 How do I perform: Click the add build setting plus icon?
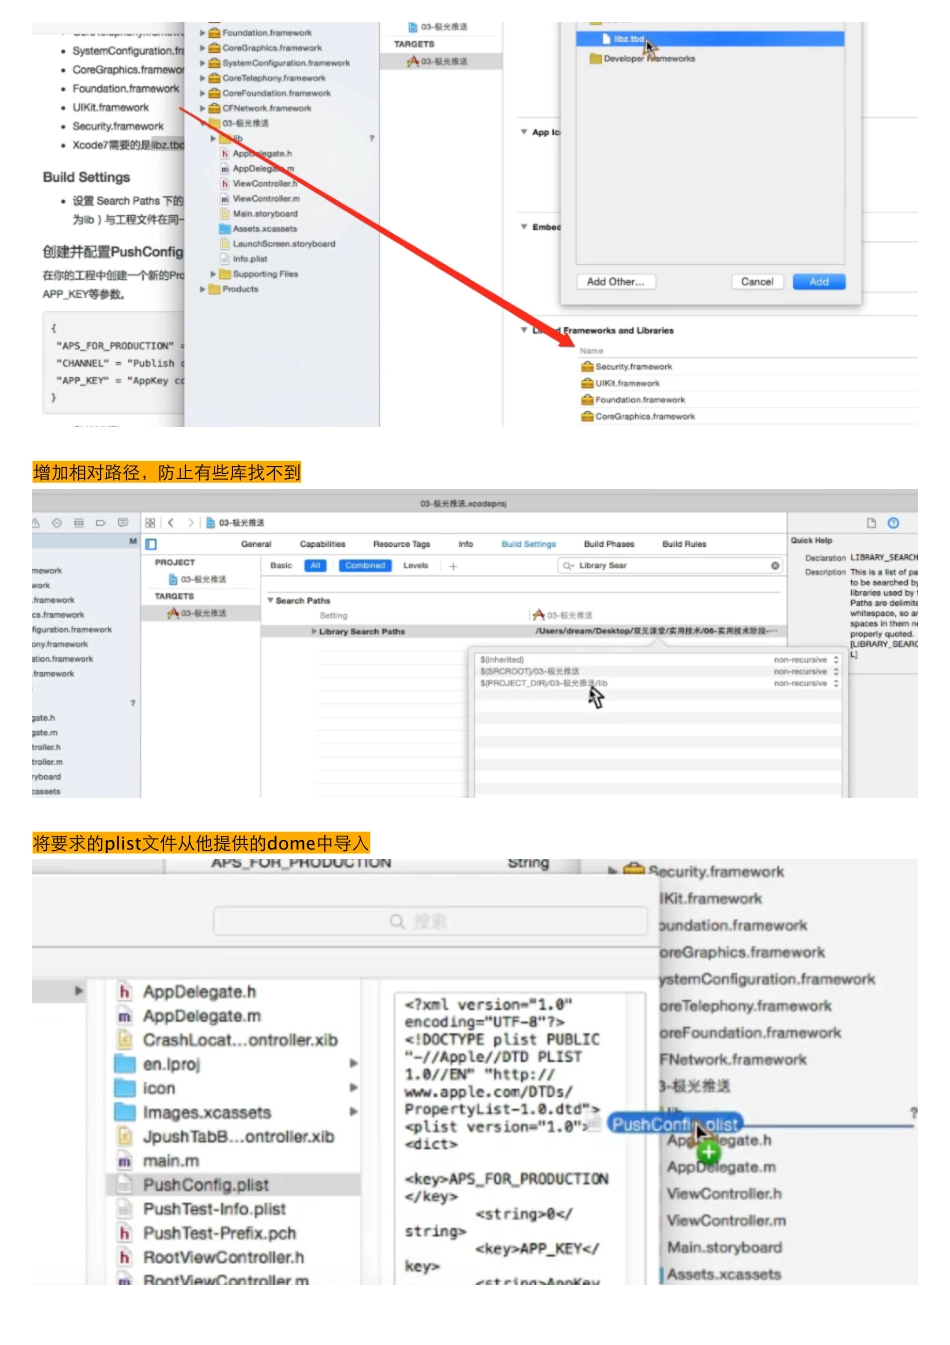click(x=453, y=566)
